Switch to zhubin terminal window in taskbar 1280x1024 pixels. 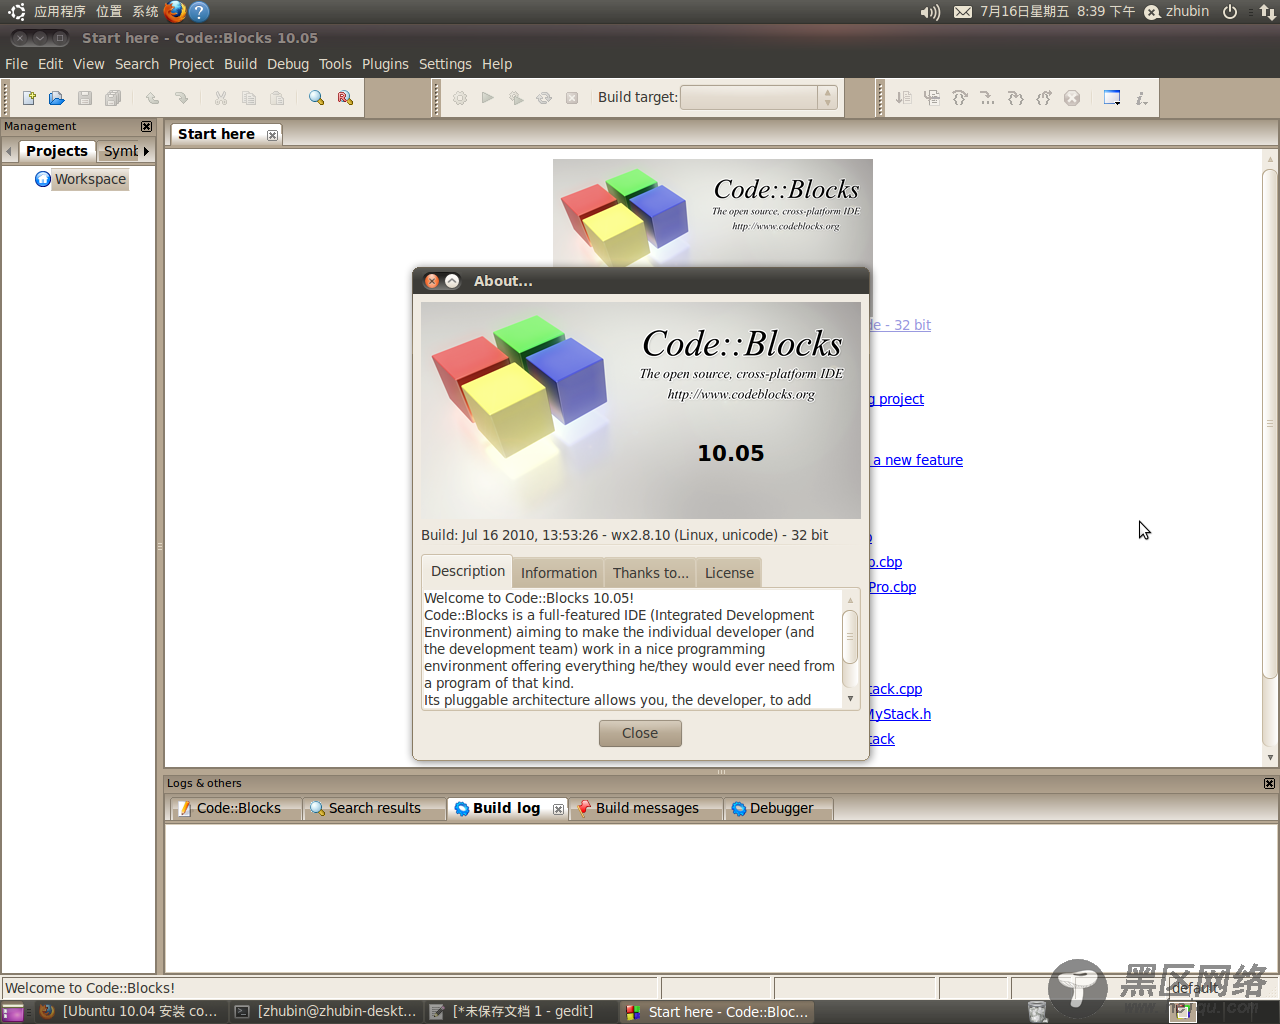coord(326,1012)
